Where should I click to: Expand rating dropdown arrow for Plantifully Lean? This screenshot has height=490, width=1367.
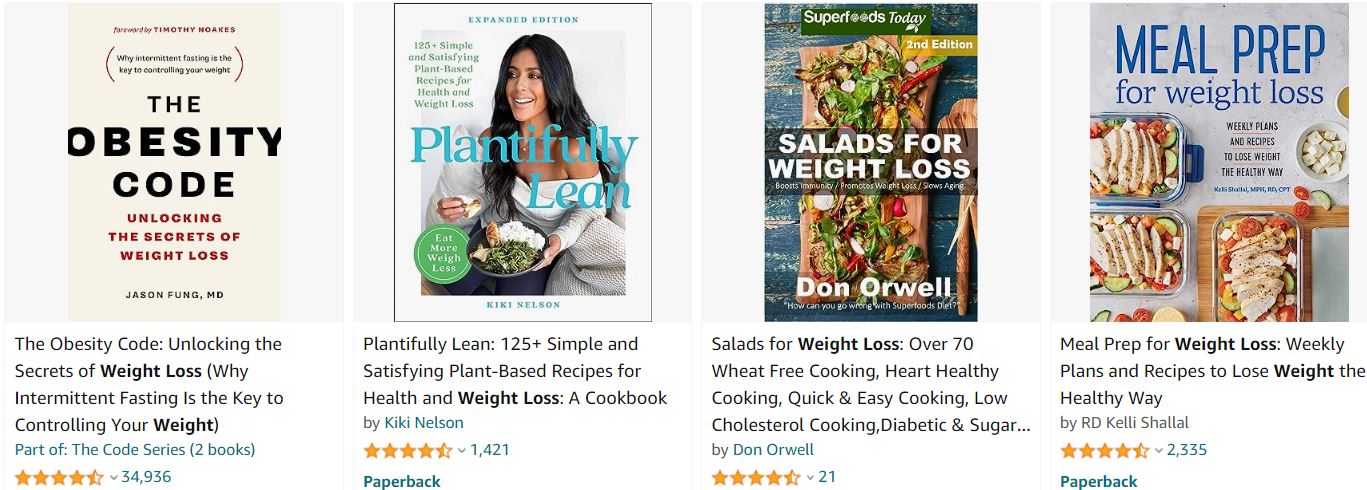pos(462,451)
